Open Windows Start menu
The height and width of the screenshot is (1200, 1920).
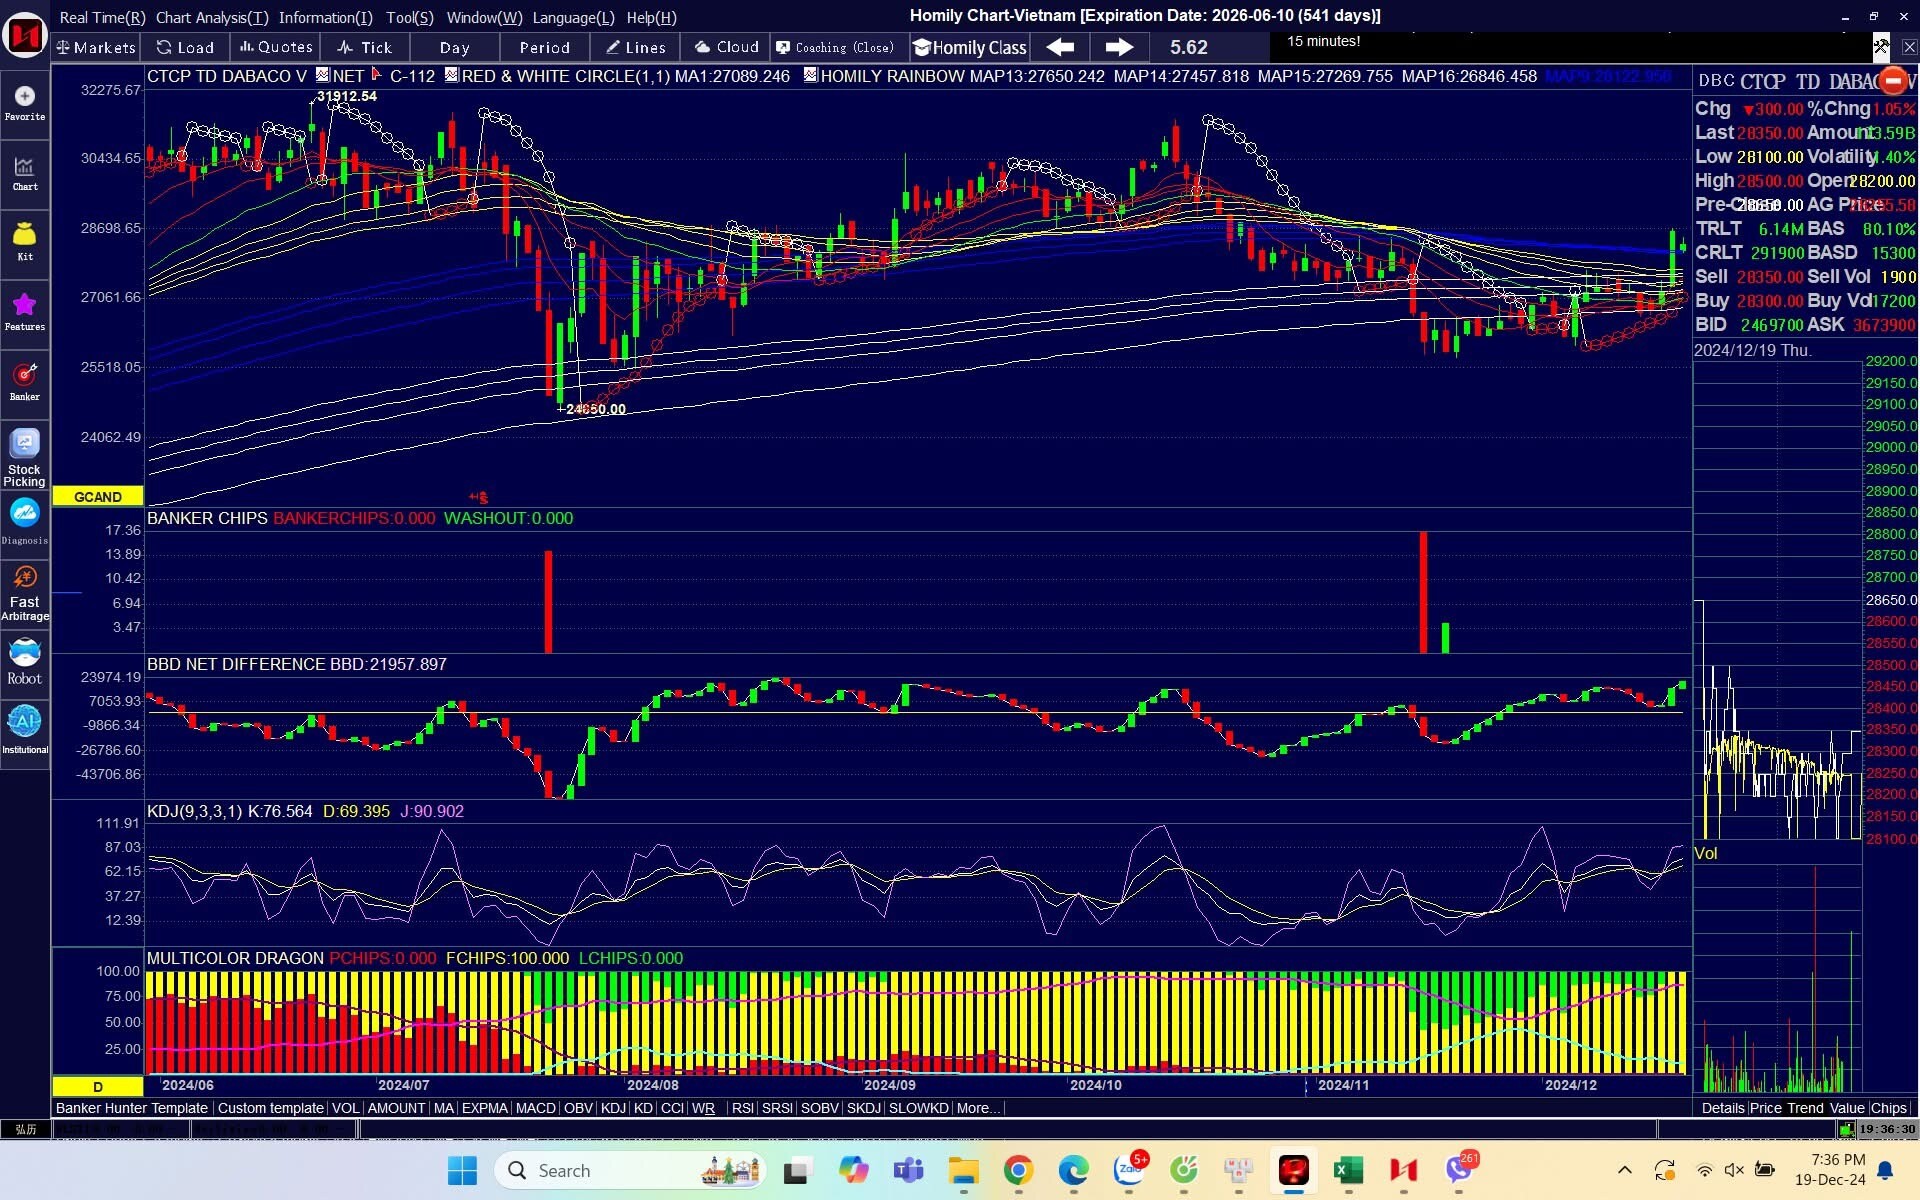pyautogui.click(x=462, y=1170)
